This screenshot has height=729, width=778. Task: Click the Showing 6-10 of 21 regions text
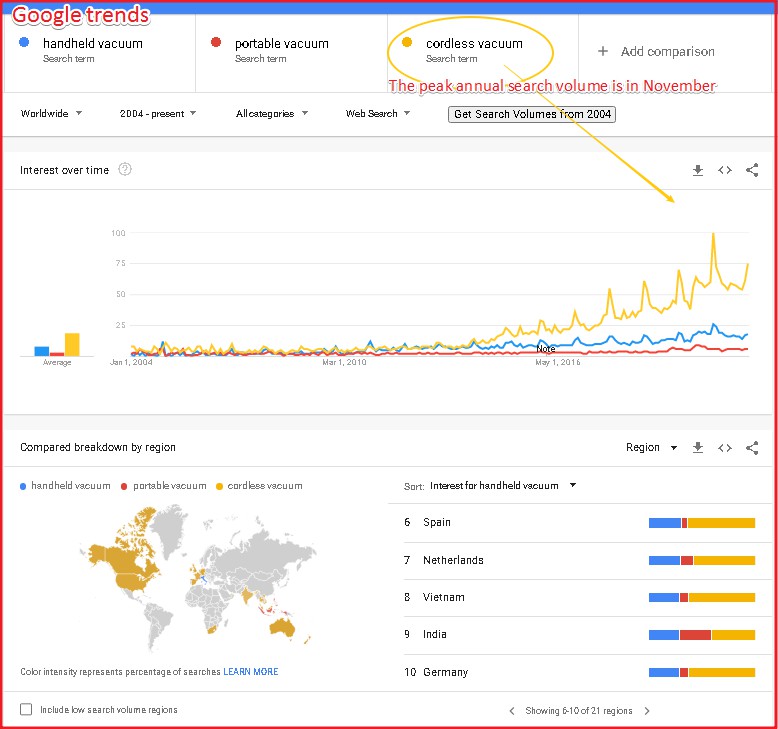(x=579, y=711)
